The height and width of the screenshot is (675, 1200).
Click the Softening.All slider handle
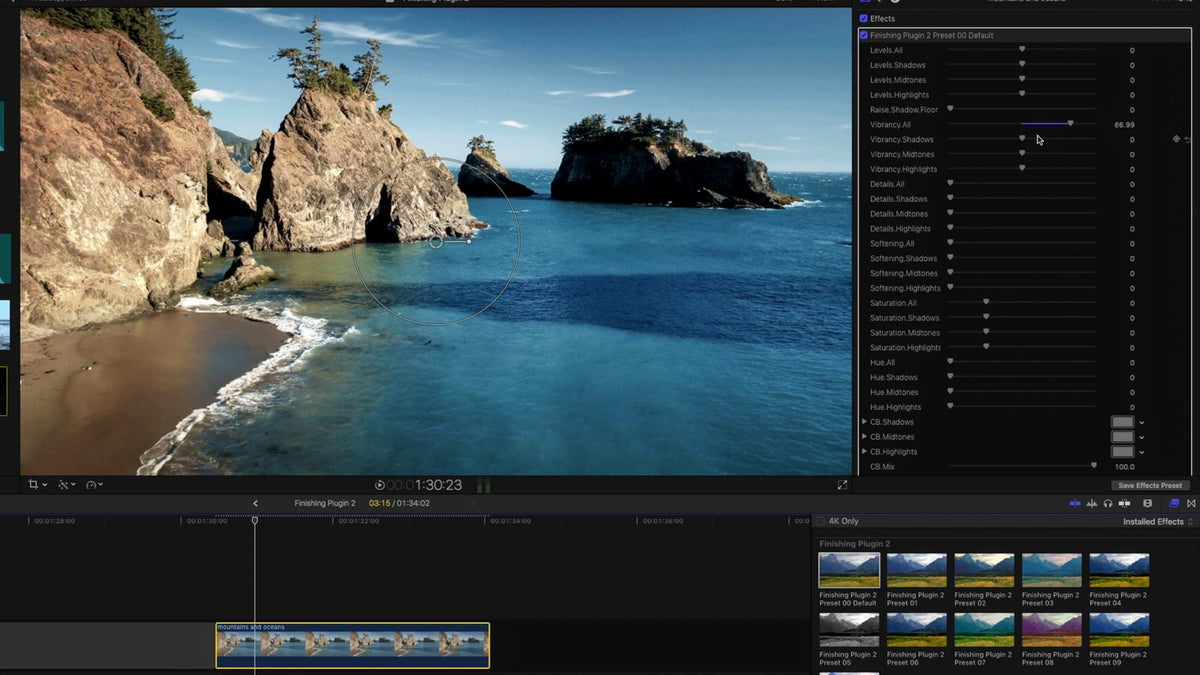coord(950,243)
